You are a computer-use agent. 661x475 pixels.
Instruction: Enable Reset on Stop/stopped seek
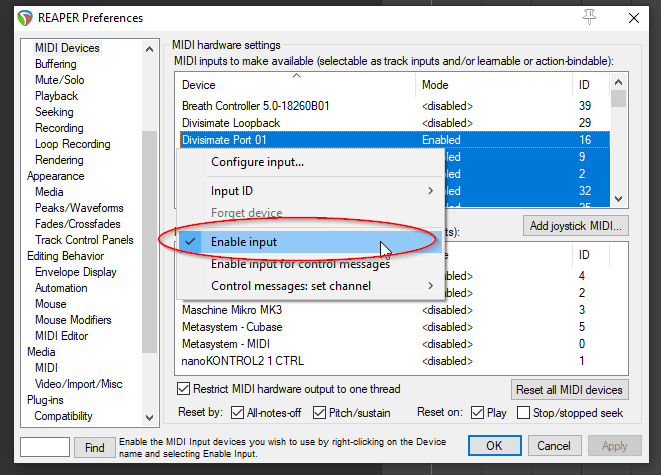523,413
